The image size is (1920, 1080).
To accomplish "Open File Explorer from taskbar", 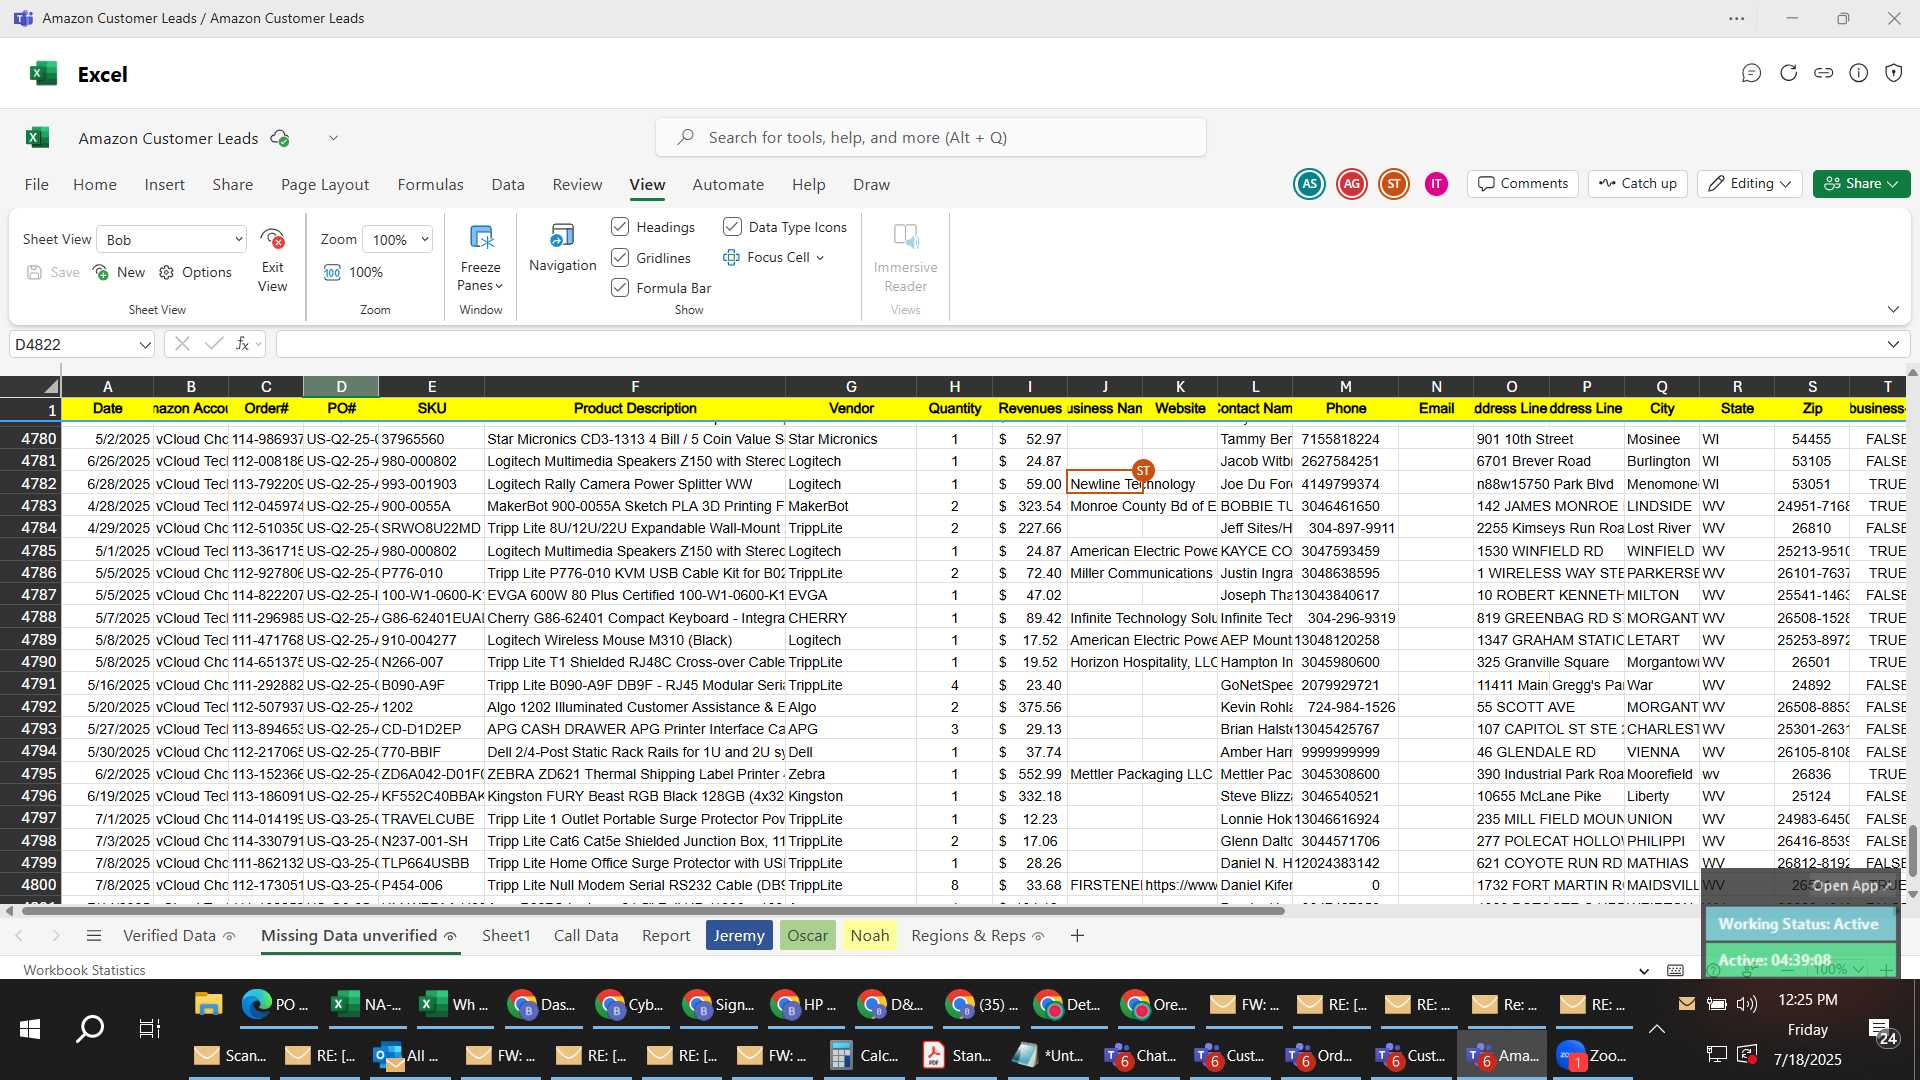I will [208, 1004].
